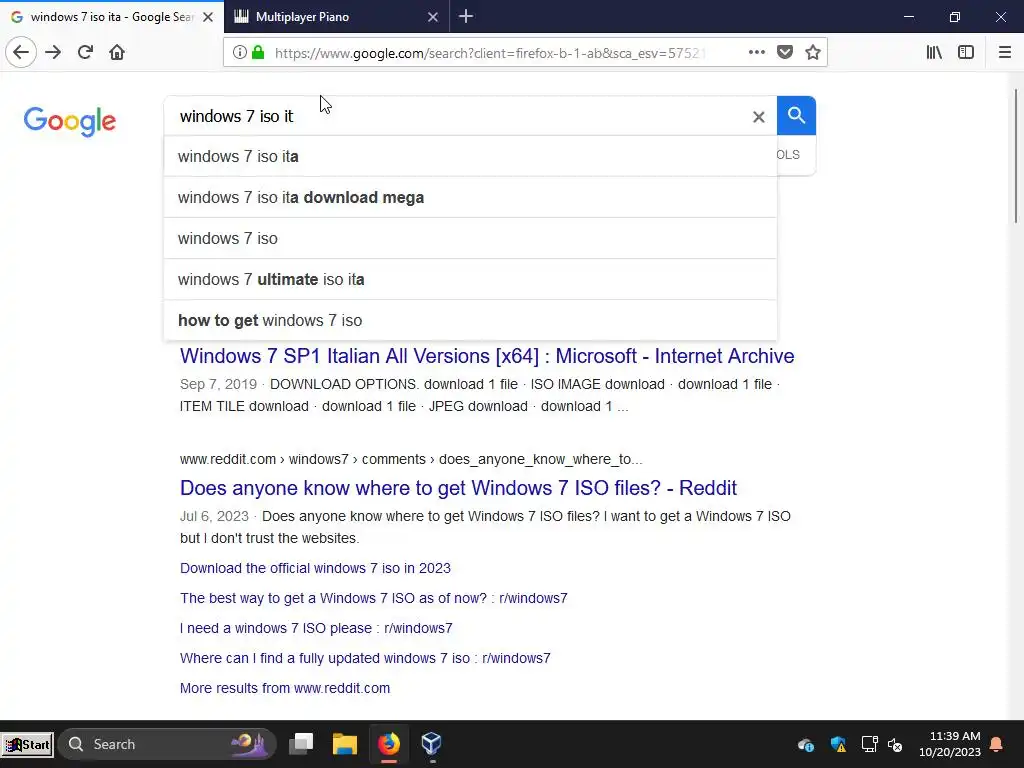Open Task View on taskbar
The image size is (1024, 768).
pyautogui.click(x=301, y=744)
